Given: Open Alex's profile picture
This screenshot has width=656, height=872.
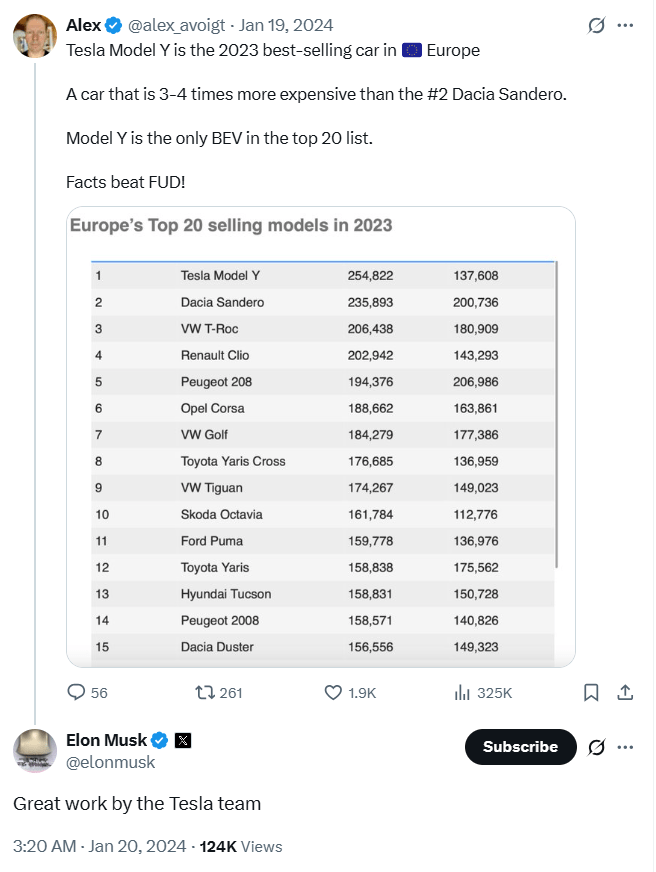Looking at the screenshot, I should coord(34,35).
